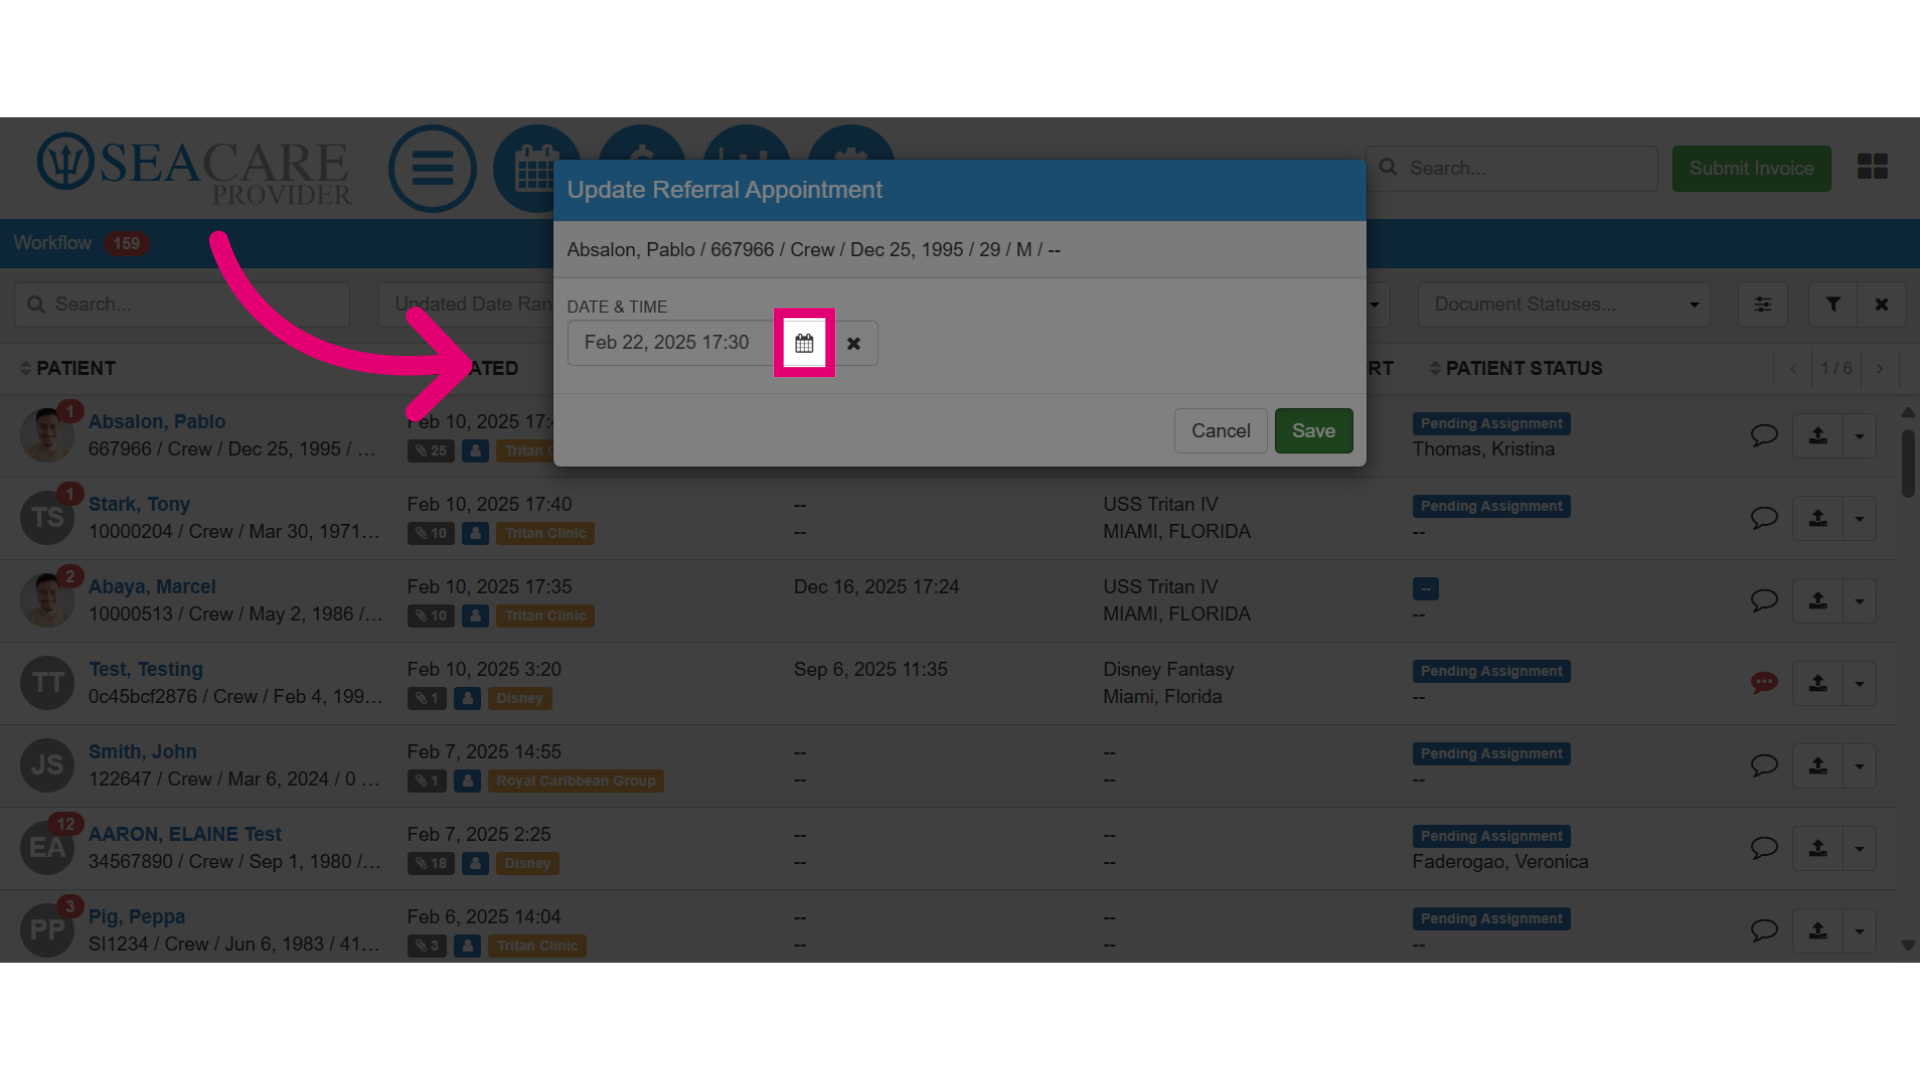Screen dimensions: 1920x1080
Task: Go to previous page of results
Action: (x=1793, y=368)
